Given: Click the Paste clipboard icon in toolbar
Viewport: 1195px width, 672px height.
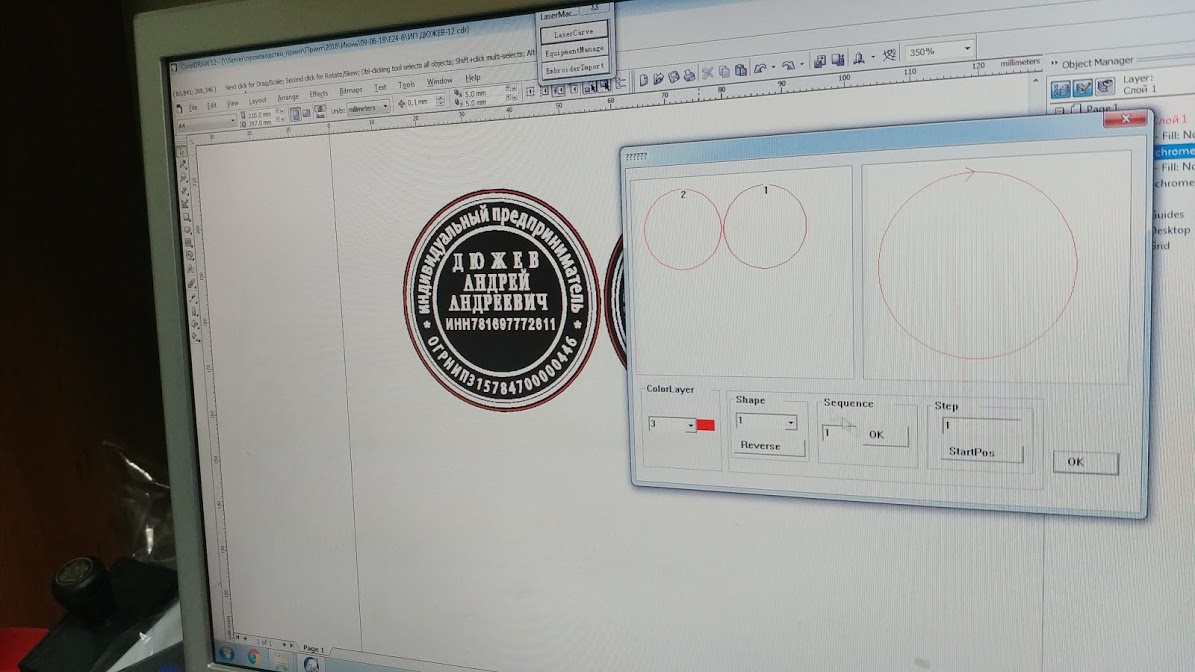Looking at the screenshot, I should point(740,71).
